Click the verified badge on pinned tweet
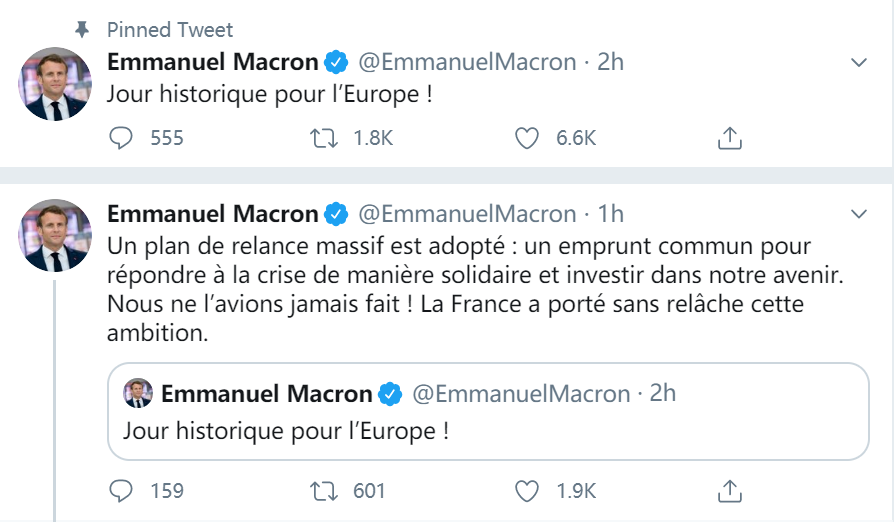 click(x=336, y=62)
